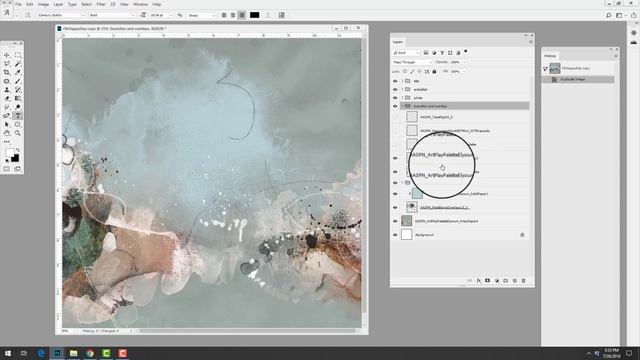Image resolution: width=640 pixels, height=360 pixels.
Task: Select the Rectangular Marquee tool
Action: pos(18,55)
